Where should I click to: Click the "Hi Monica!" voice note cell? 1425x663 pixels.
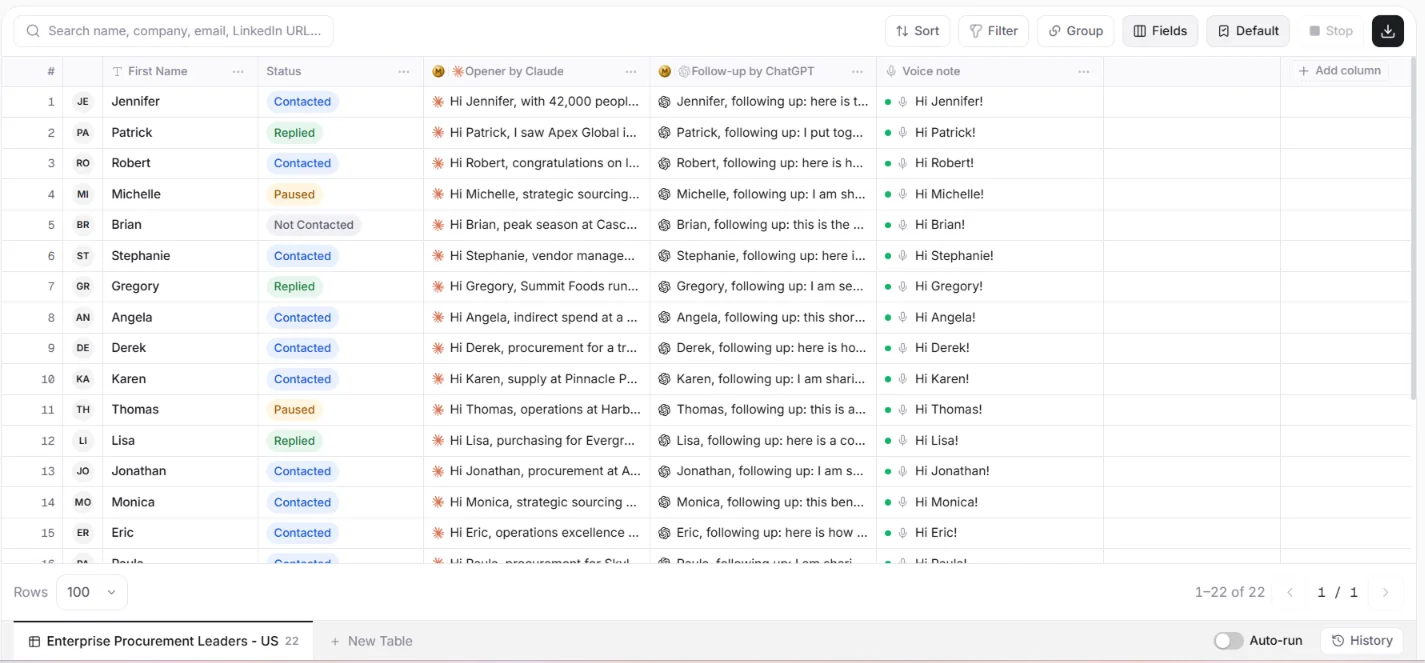pyautogui.click(x=990, y=502)
